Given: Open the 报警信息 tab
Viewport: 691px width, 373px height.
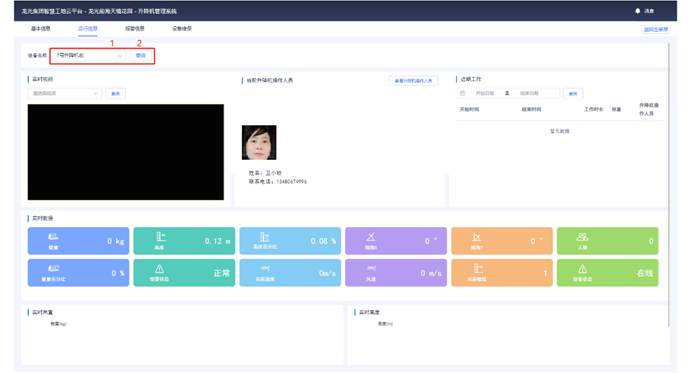Looking at the screenshot, I should coord(134,29).
